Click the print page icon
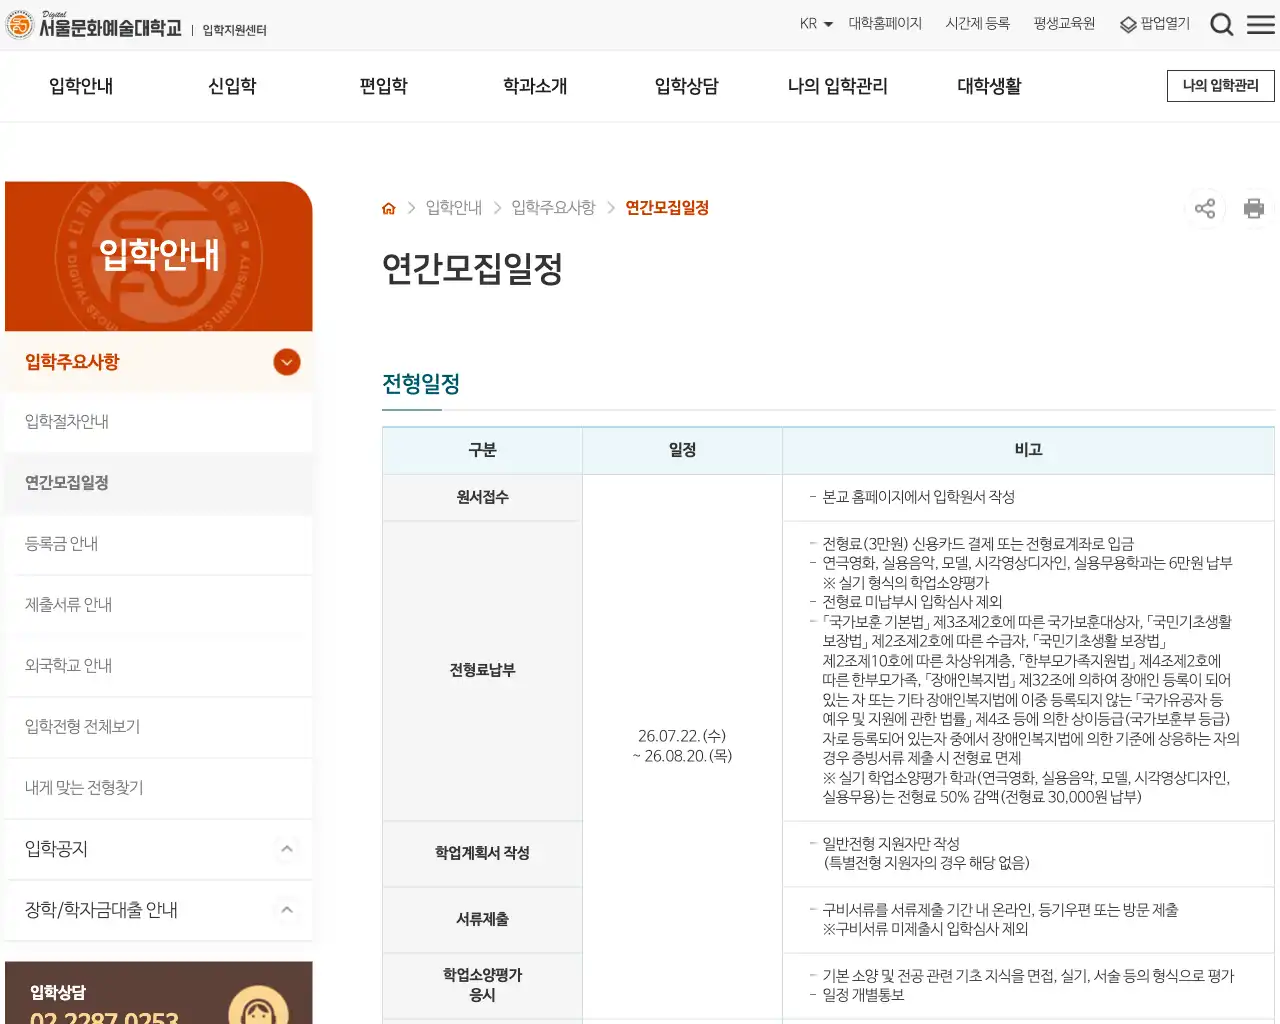The image size is (1280, 1024). click(1254, 208)
